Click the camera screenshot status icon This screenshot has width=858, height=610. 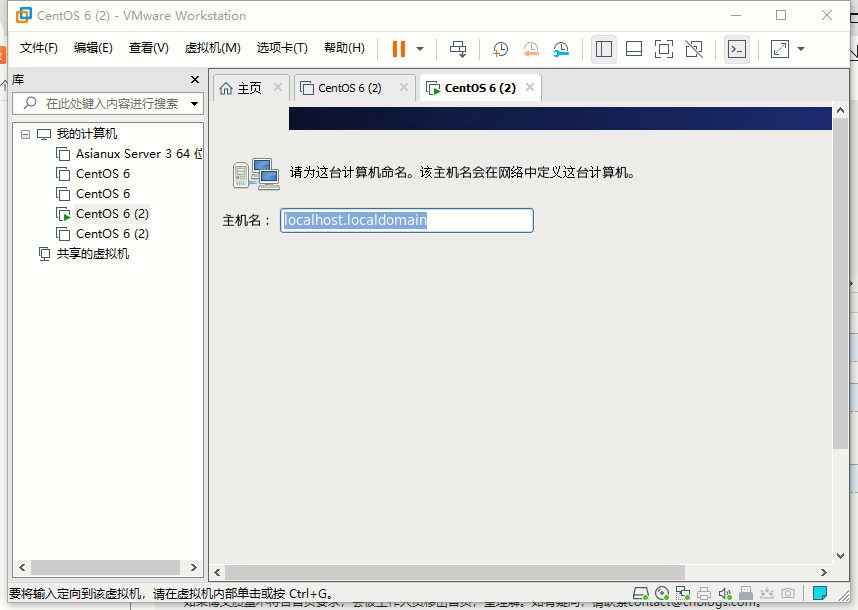coord(788,593)
